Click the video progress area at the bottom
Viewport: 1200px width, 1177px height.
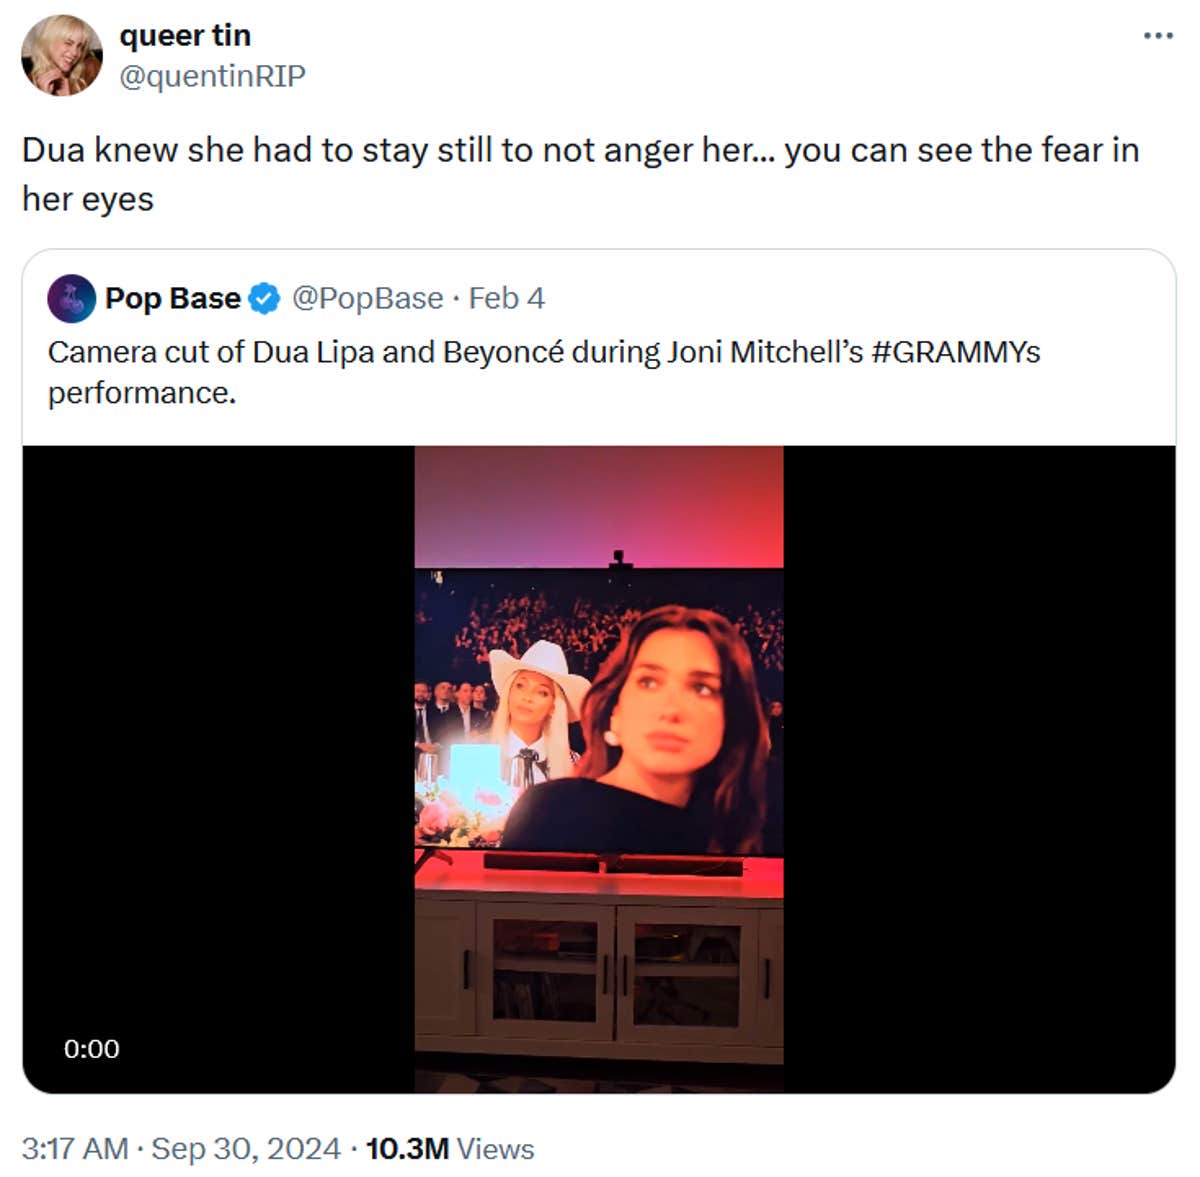[600, 1080]
